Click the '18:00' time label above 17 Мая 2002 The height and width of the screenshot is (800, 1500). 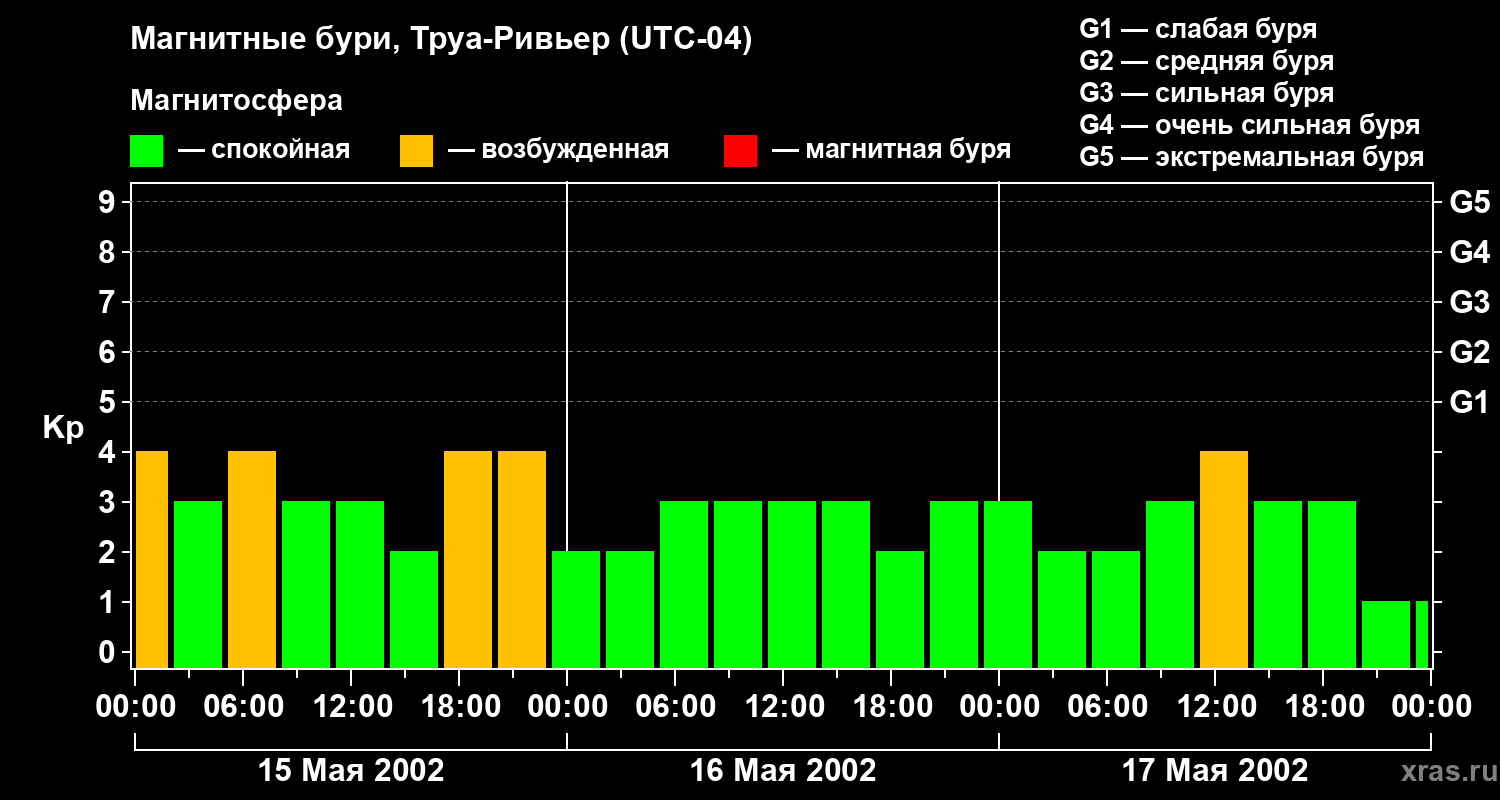pos(1323,706)
